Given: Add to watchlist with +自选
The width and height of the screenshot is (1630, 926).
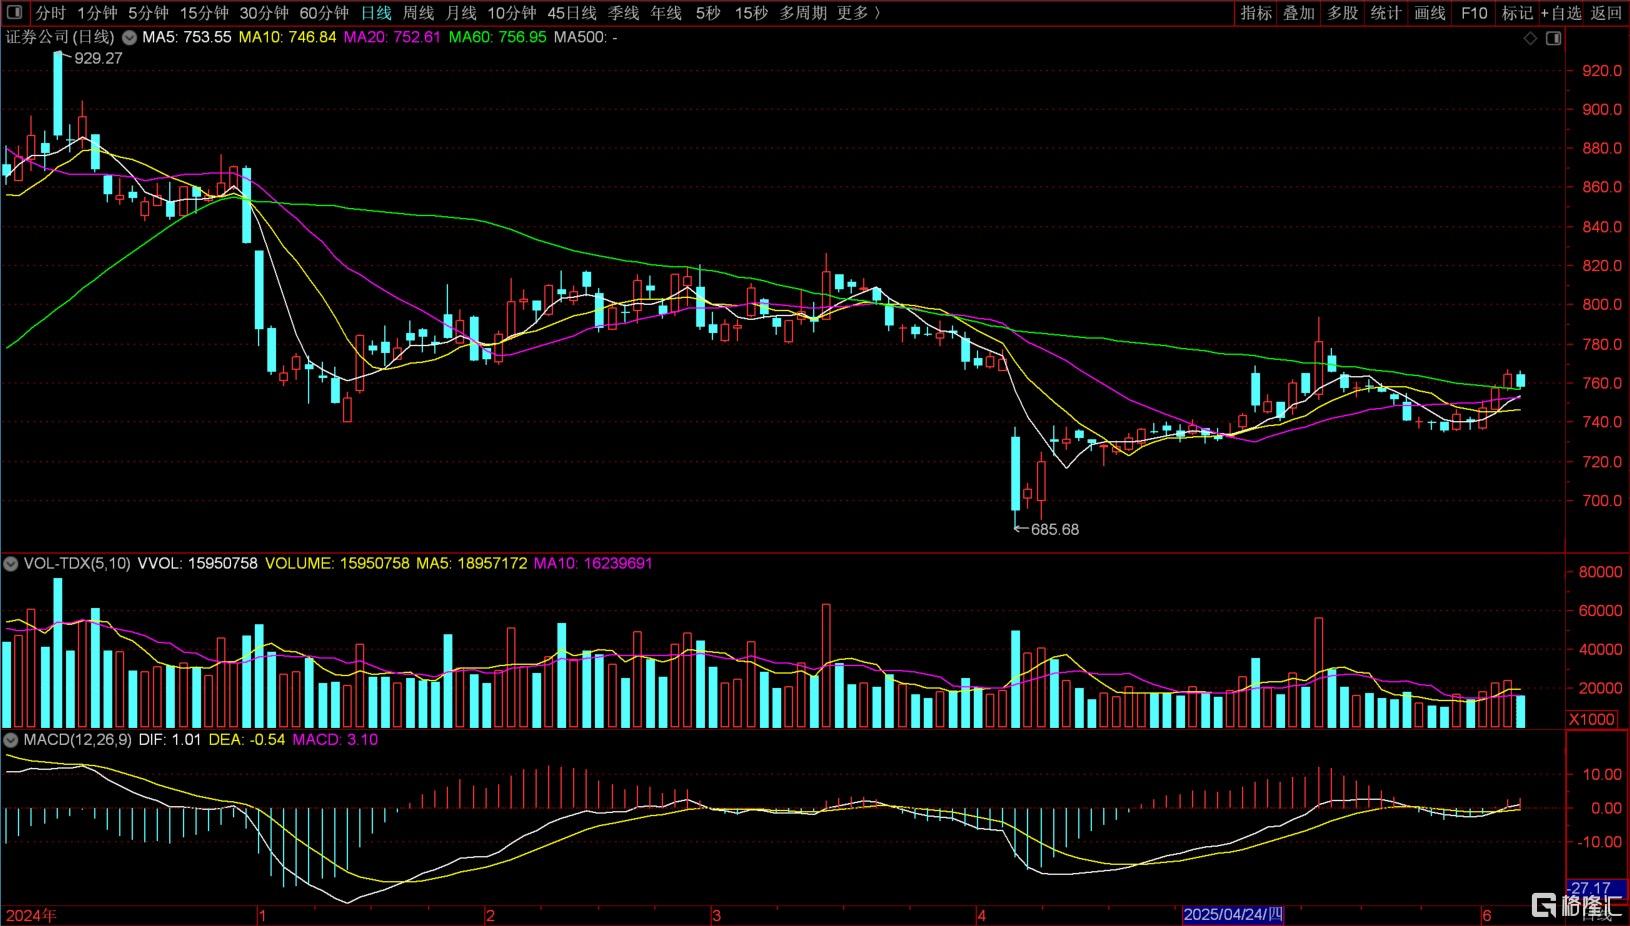Looking at the screenshot, I should (x=1561, y=13).
